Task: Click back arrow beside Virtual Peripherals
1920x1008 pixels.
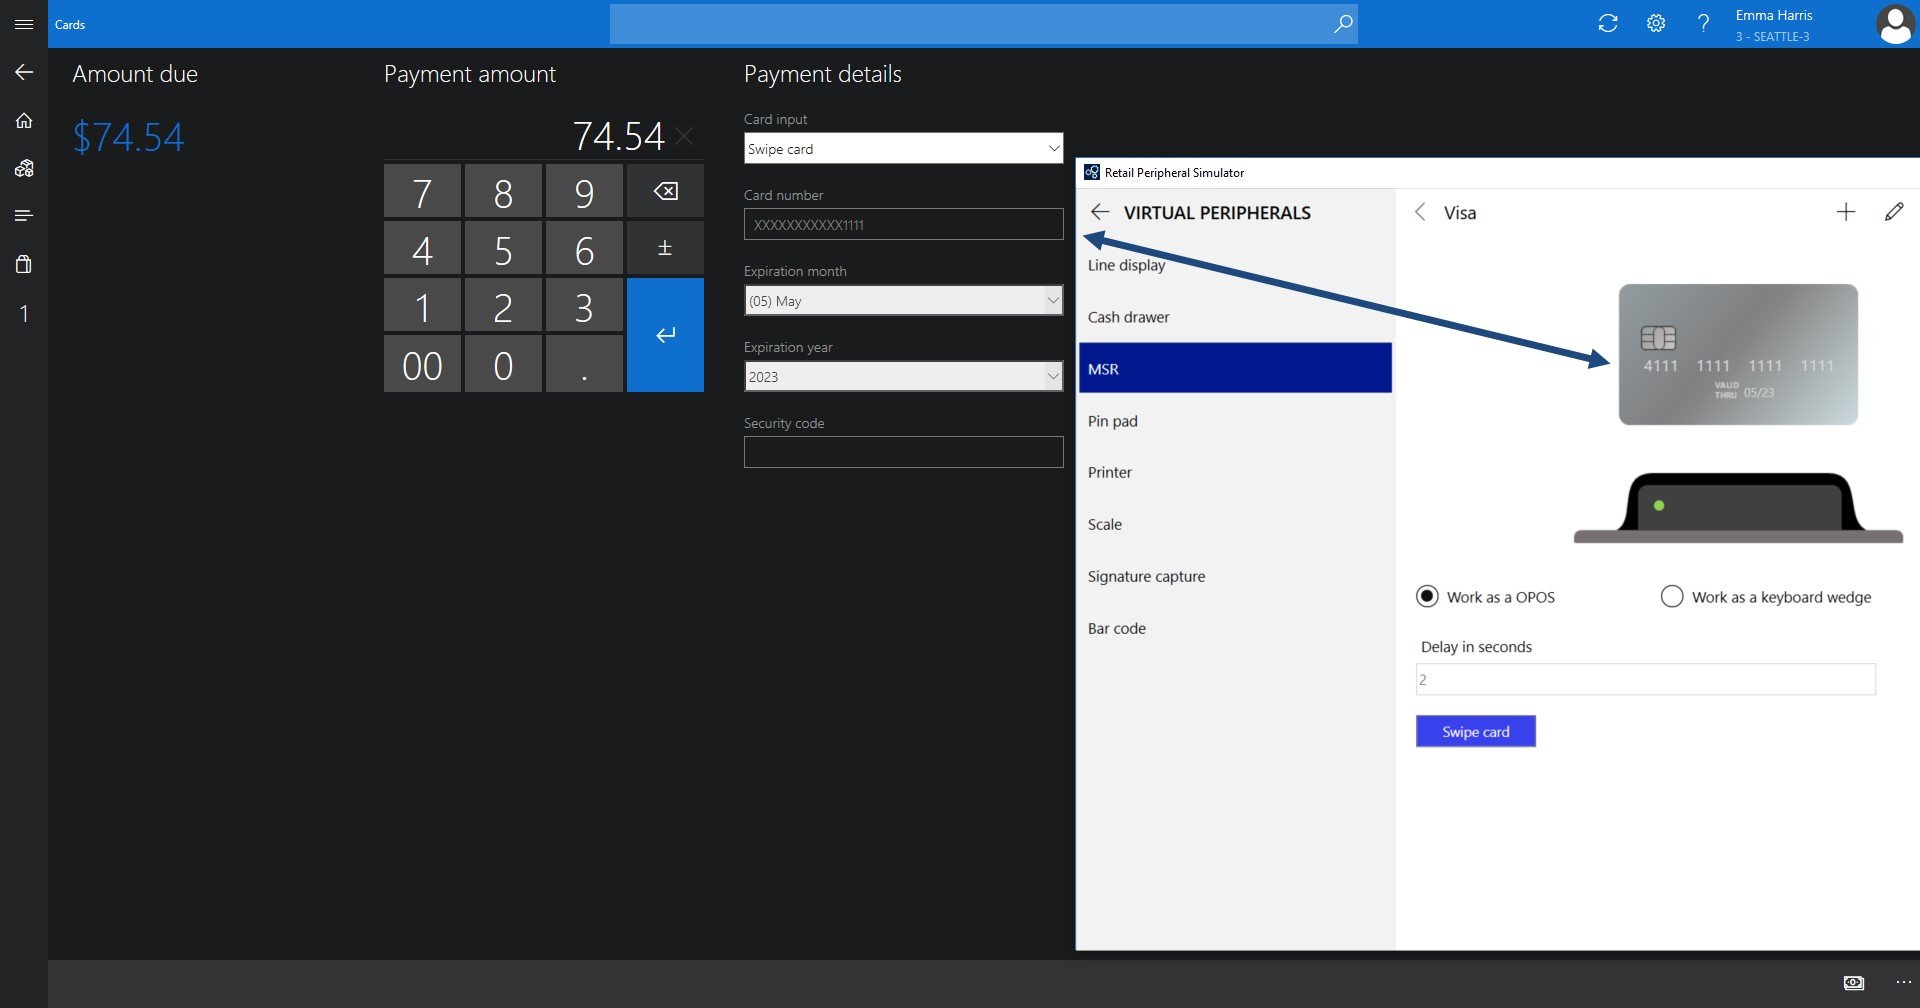Action: [x=1100, y=212]
